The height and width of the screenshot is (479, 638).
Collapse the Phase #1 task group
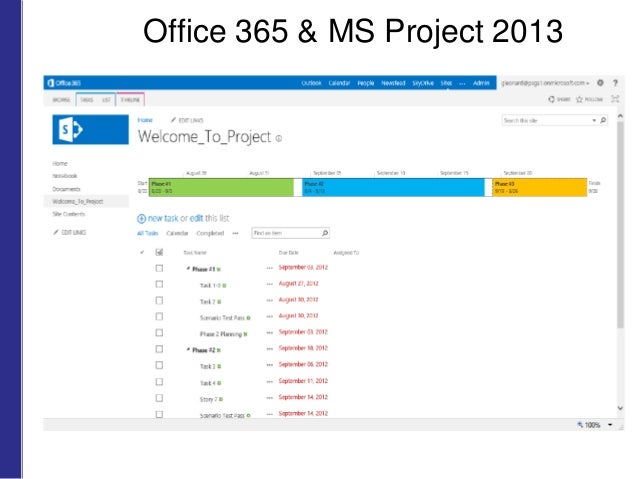[x=188, y=268]
